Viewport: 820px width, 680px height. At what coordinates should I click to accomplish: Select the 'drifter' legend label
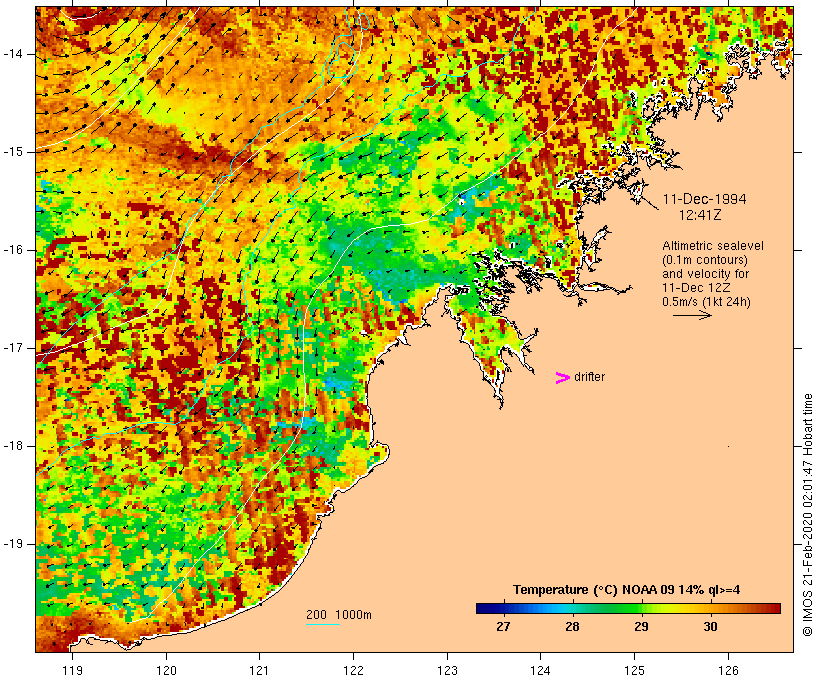[x=589, y=377]
